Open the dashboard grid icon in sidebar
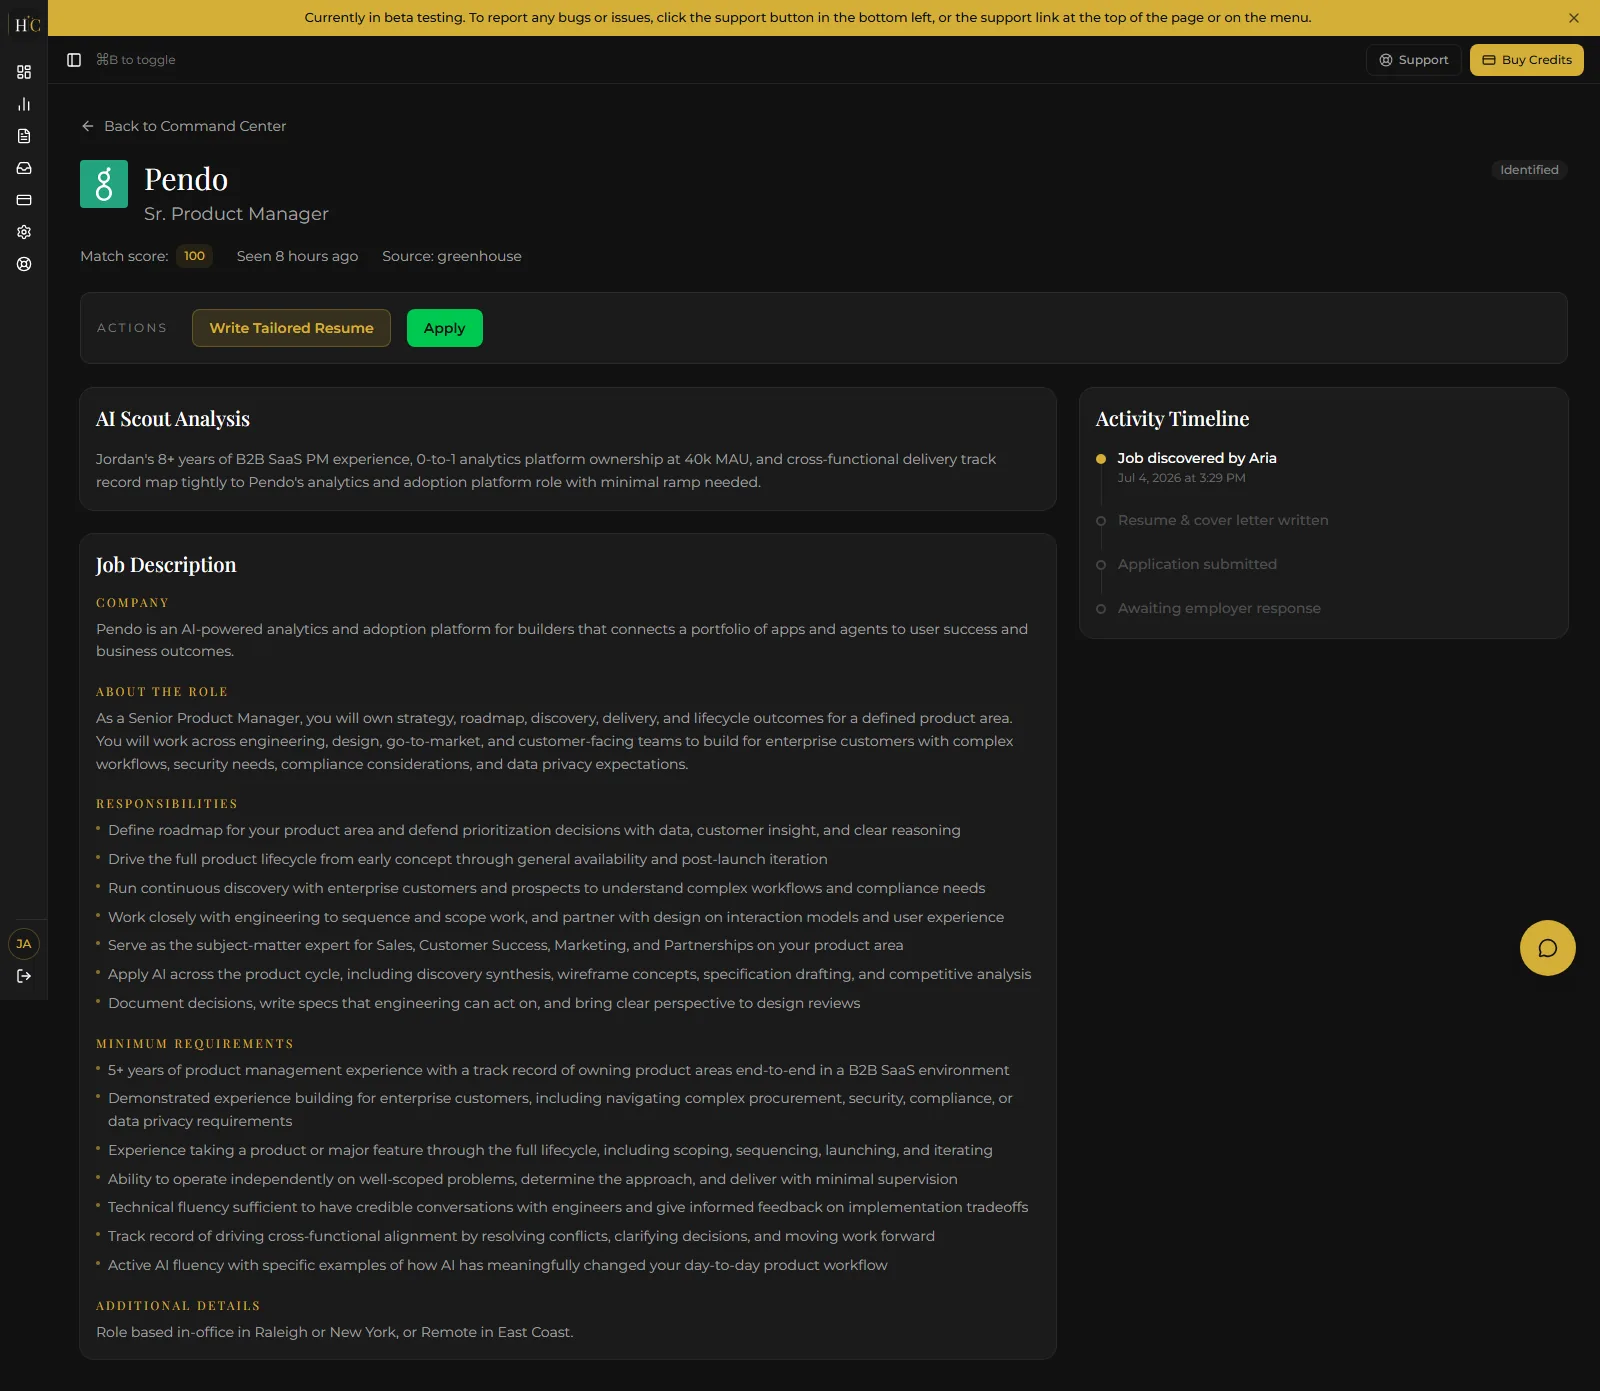The image size is (1600, 1391). coord(24,72)
